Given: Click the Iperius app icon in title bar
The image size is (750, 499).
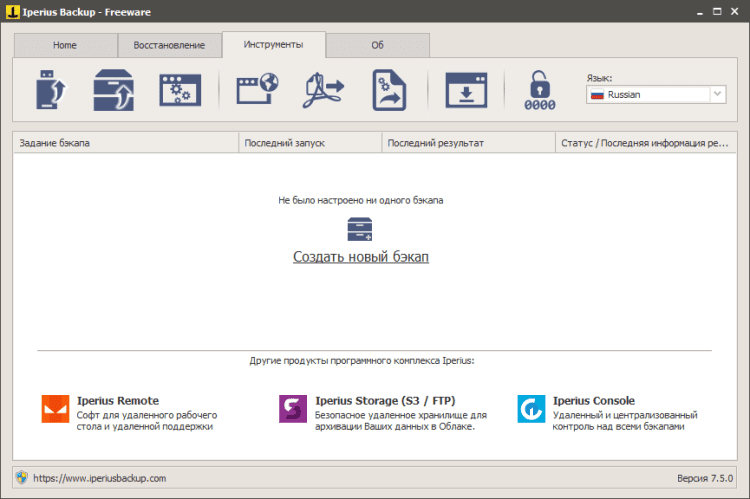Looking at the screenshot, I should pos(12,12).
